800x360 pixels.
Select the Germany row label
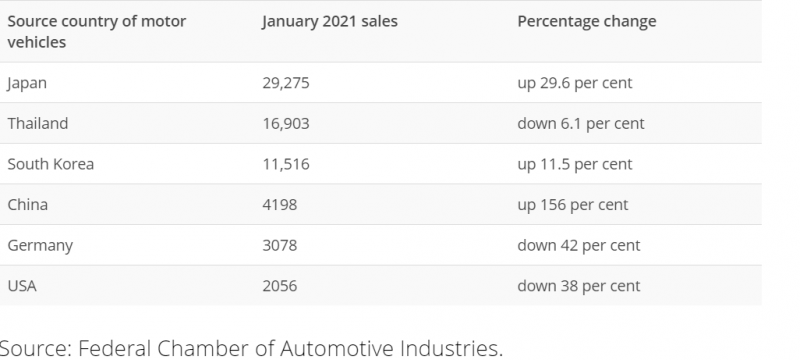[40, 246]
